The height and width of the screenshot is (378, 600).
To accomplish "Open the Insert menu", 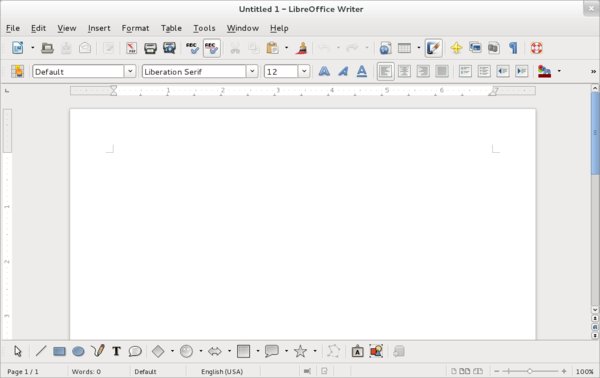I will click(99, 28).
